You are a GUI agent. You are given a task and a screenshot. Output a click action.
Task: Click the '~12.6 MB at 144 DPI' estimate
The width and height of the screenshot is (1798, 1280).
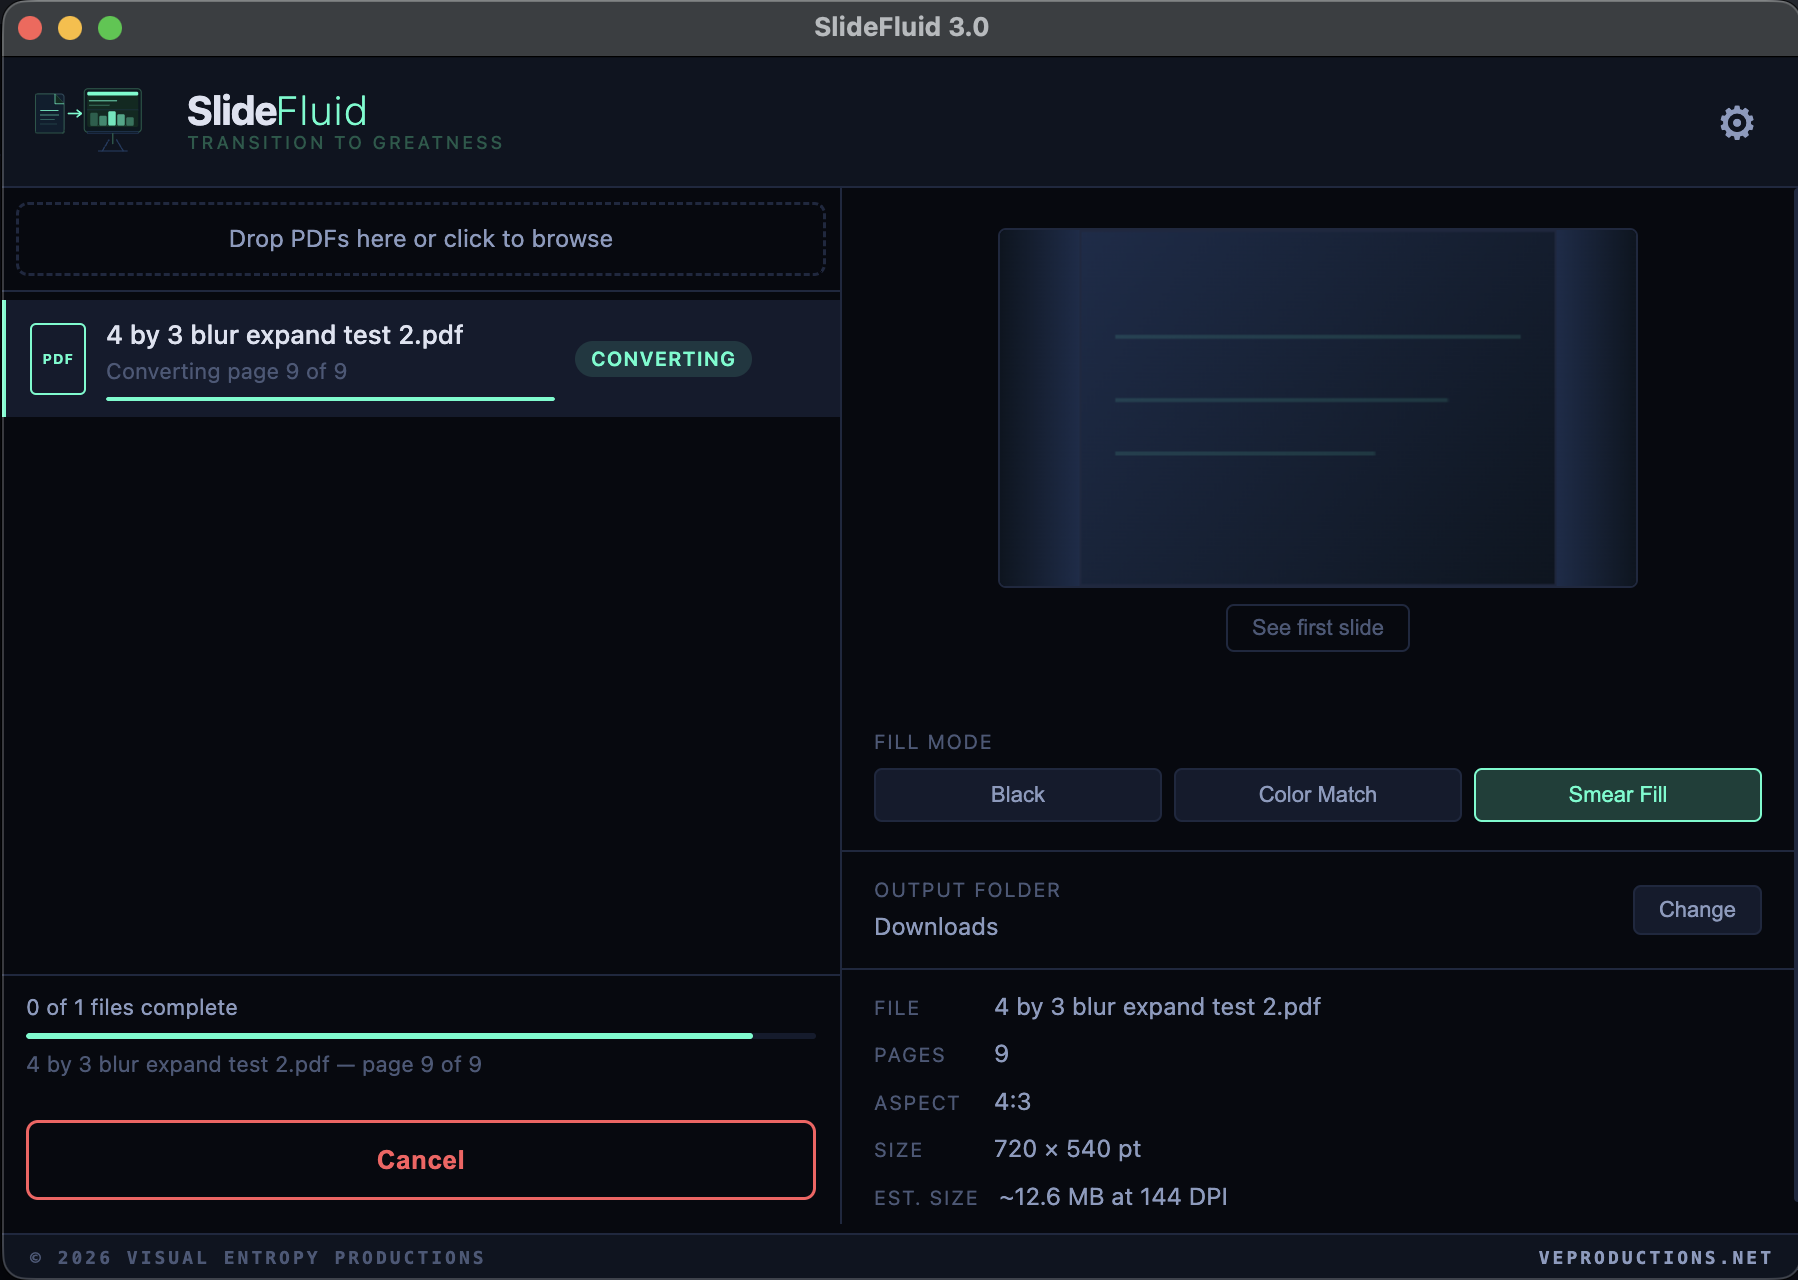(x=1113, y=1197)
